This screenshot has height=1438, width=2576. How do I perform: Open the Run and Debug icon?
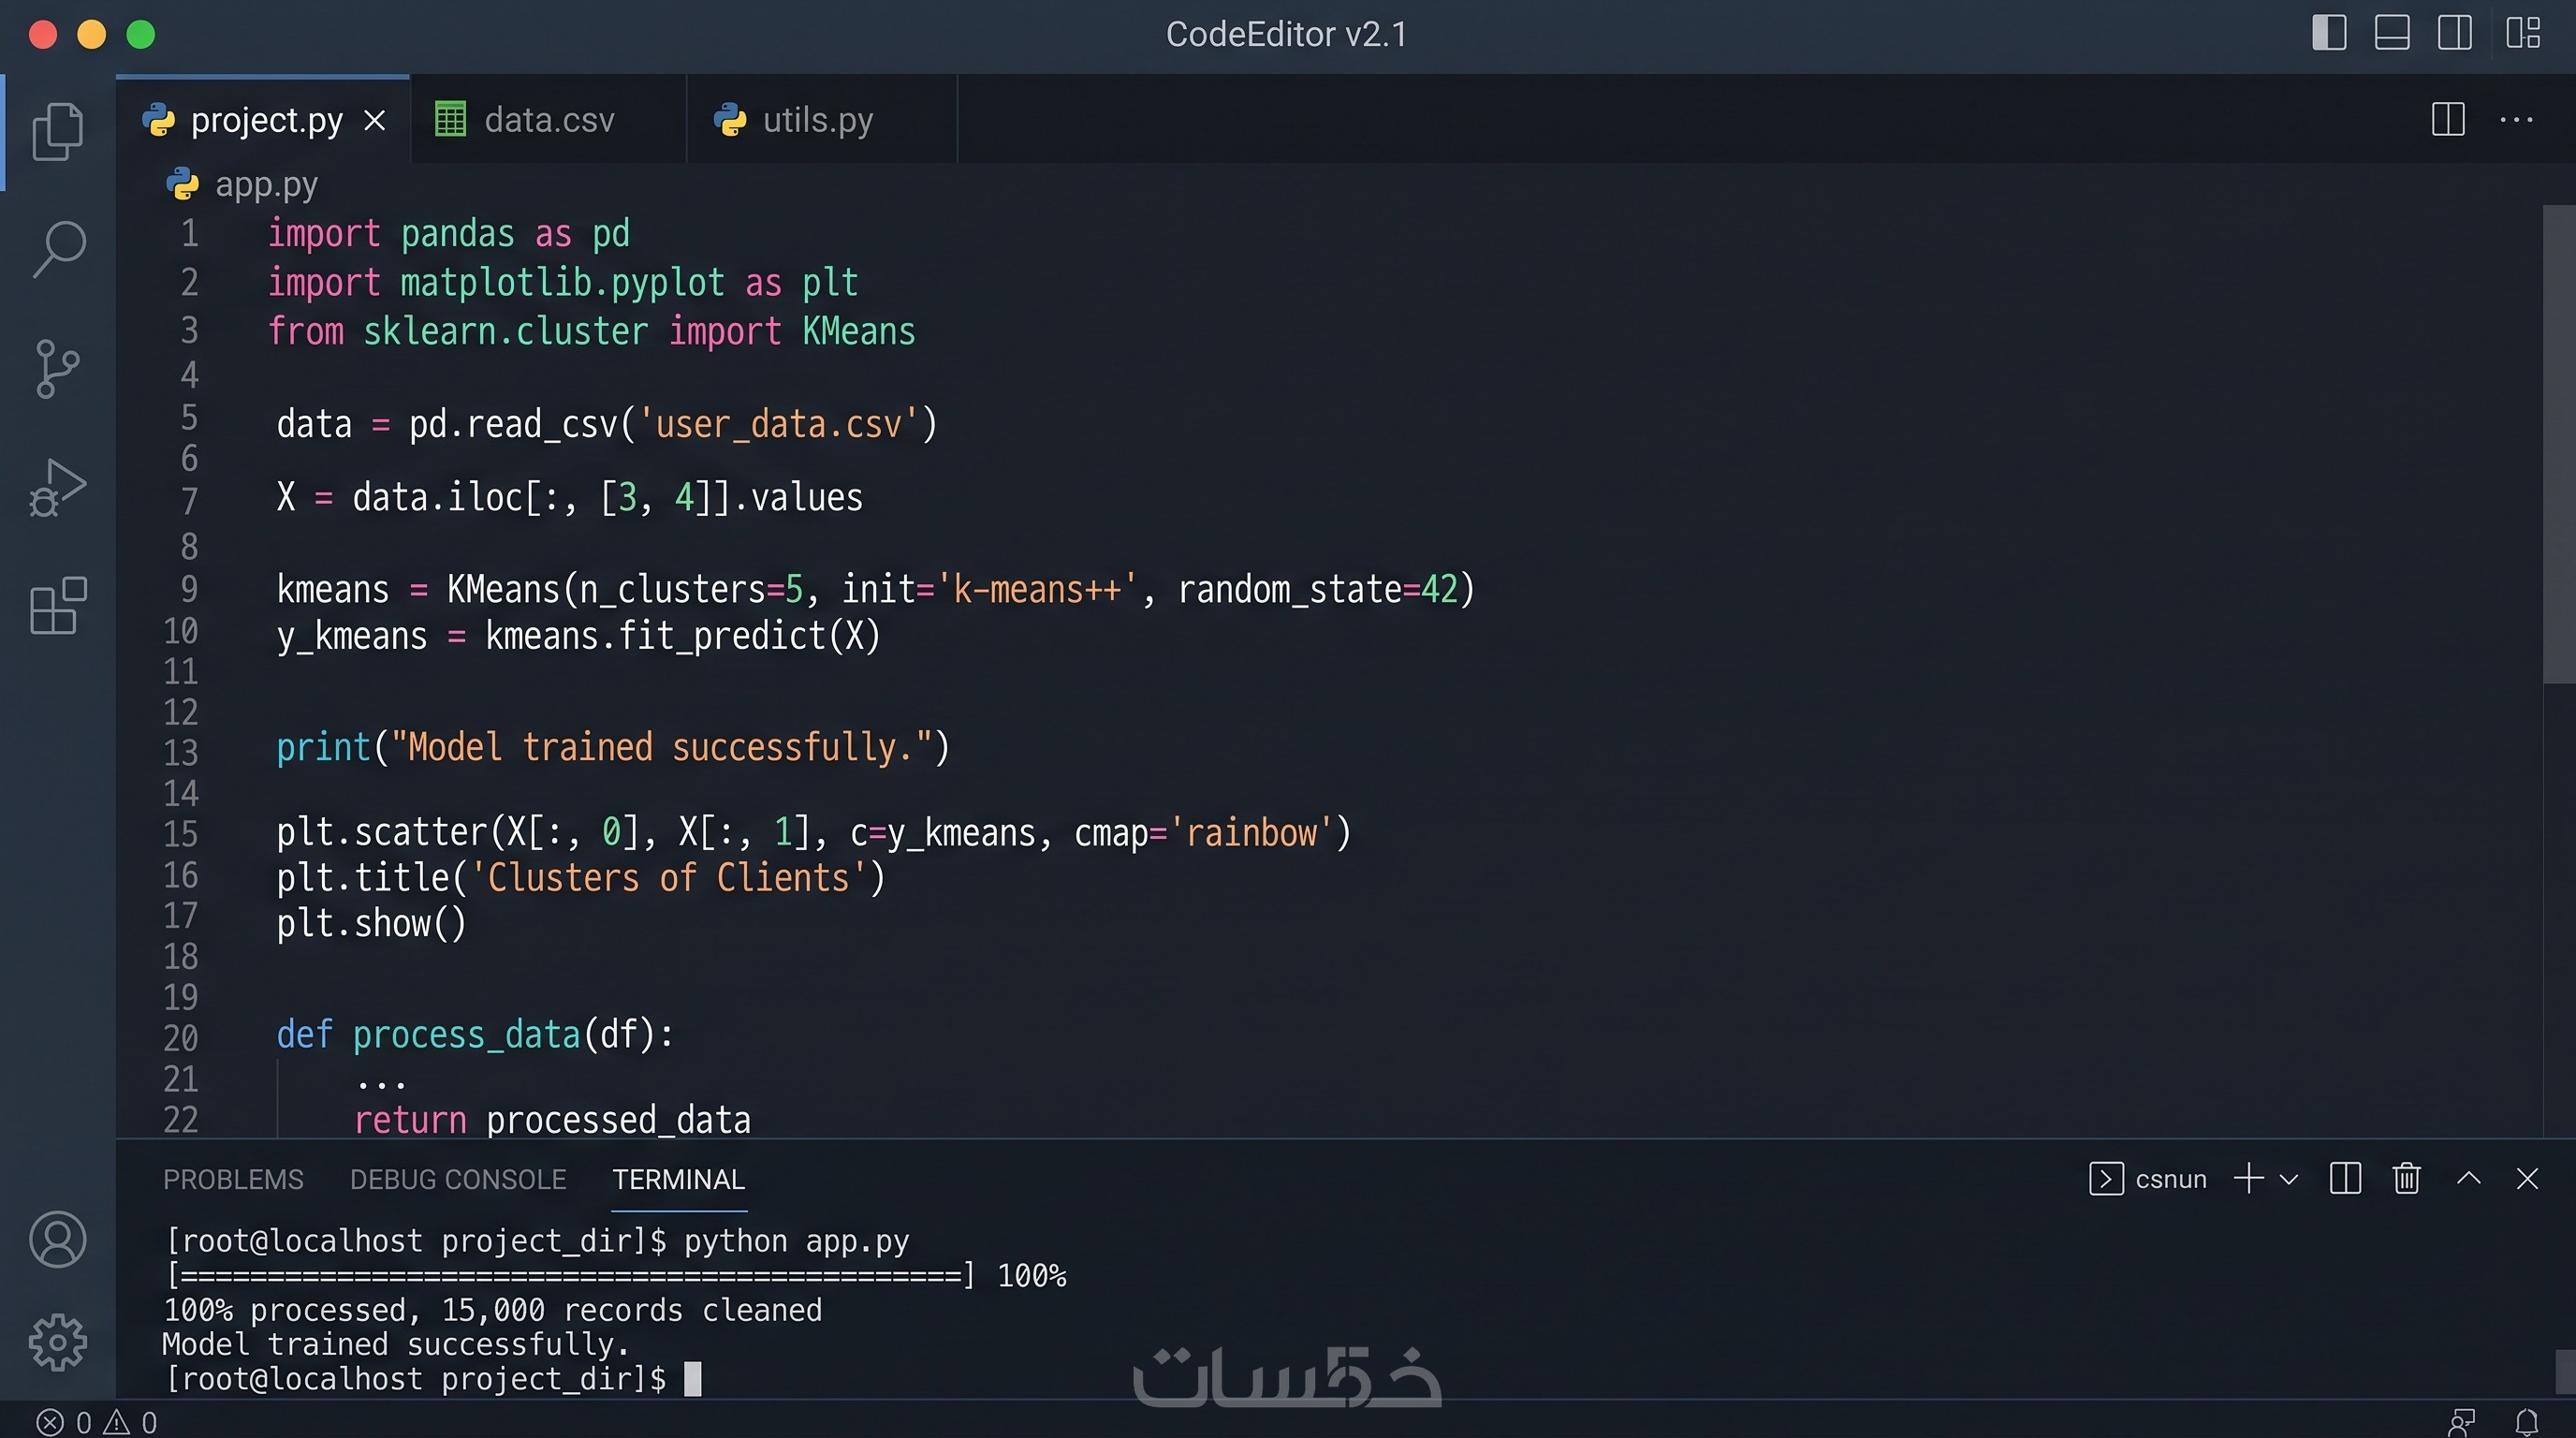click(x=57, y=487)
